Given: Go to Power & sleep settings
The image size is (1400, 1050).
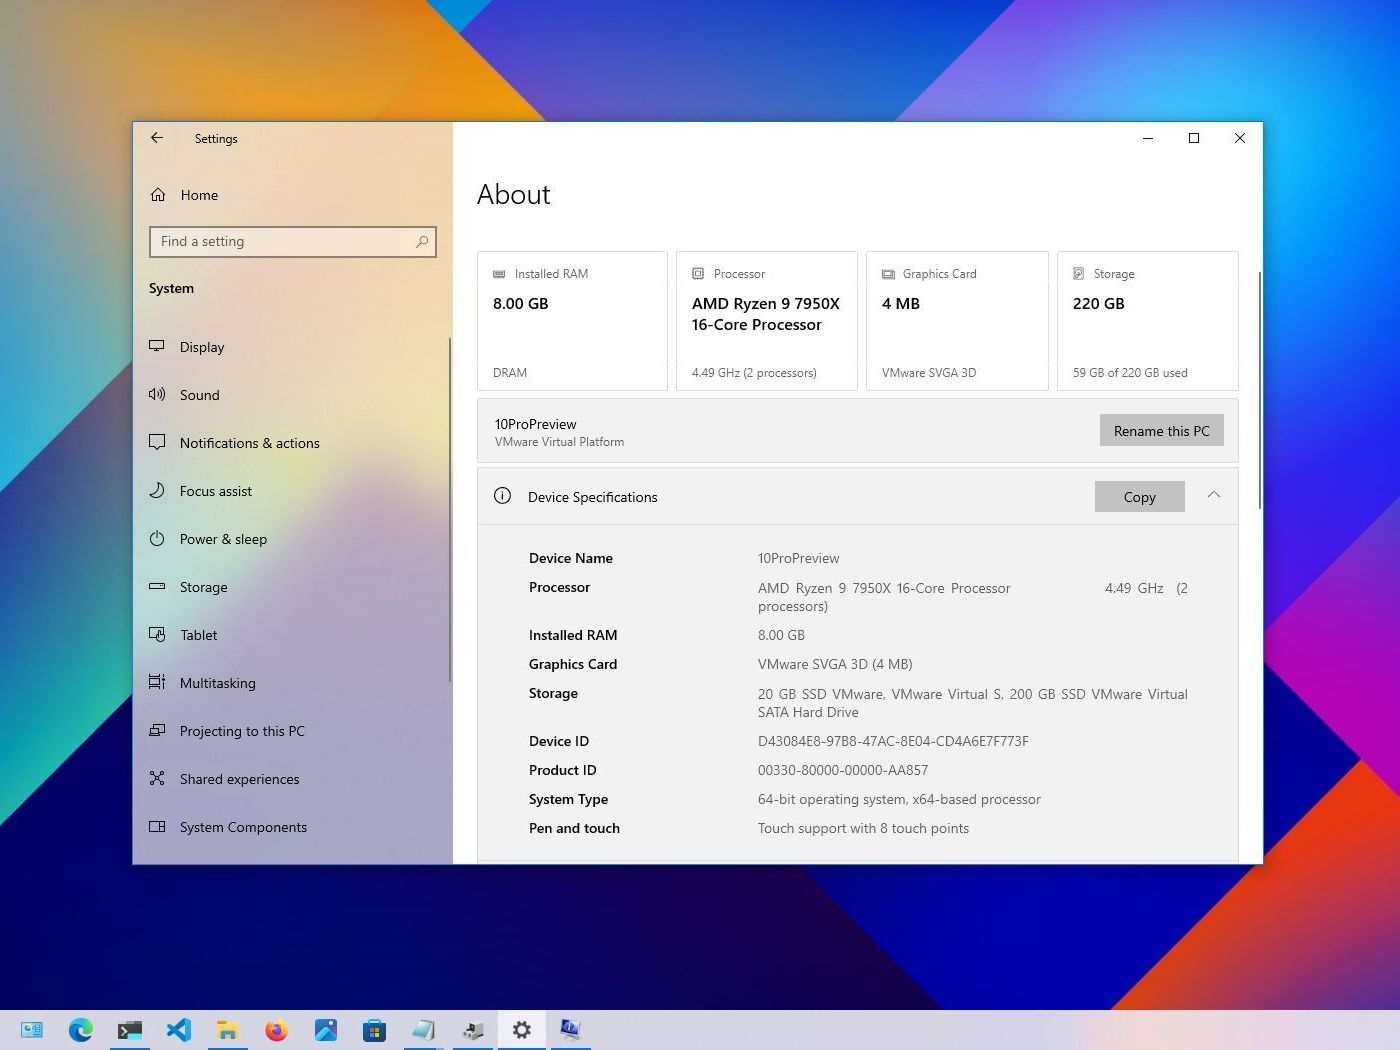Looking at the screenshot, I should [223, 539].
